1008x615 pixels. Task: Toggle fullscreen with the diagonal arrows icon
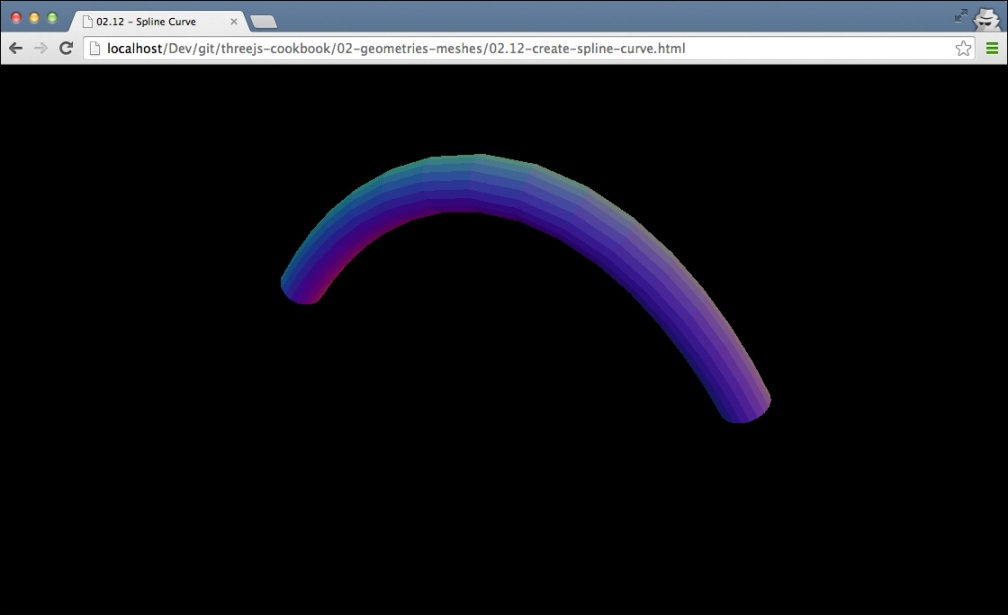960,15
